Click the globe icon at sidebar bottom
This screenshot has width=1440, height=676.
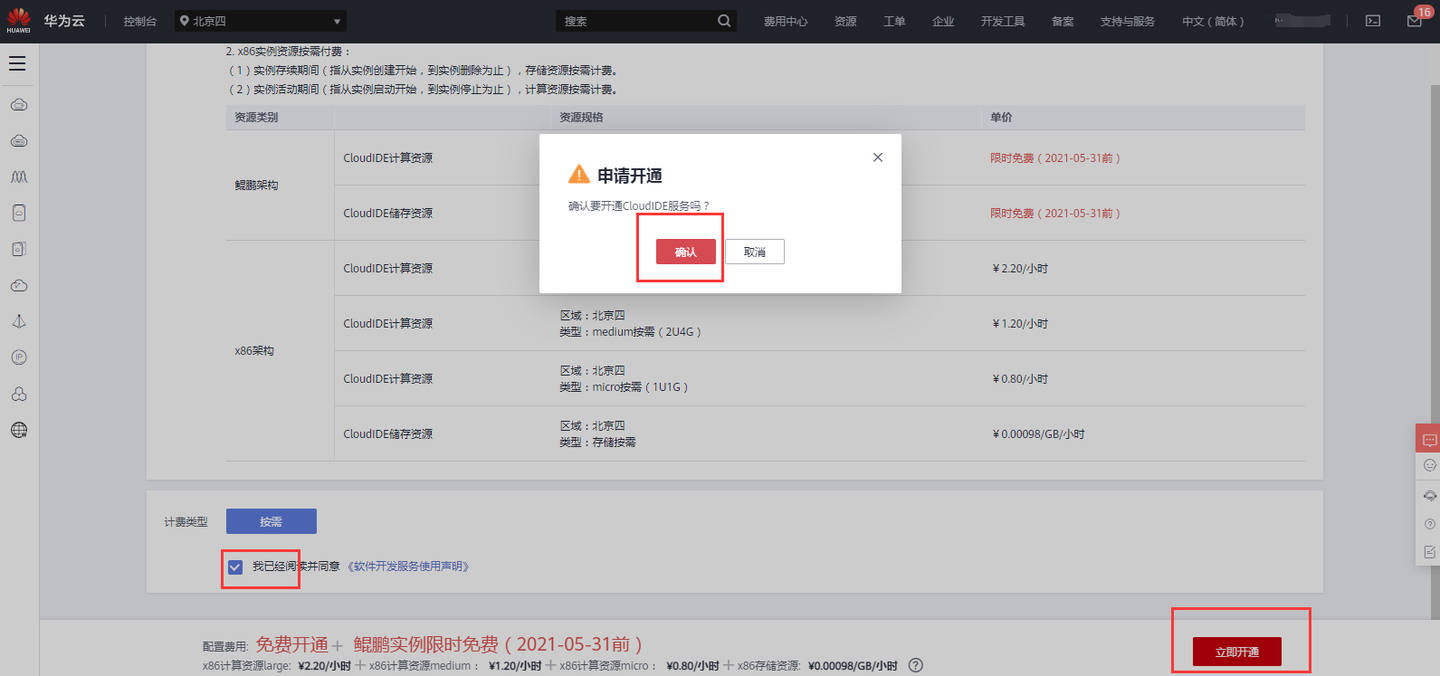click(x=18, y=430)
